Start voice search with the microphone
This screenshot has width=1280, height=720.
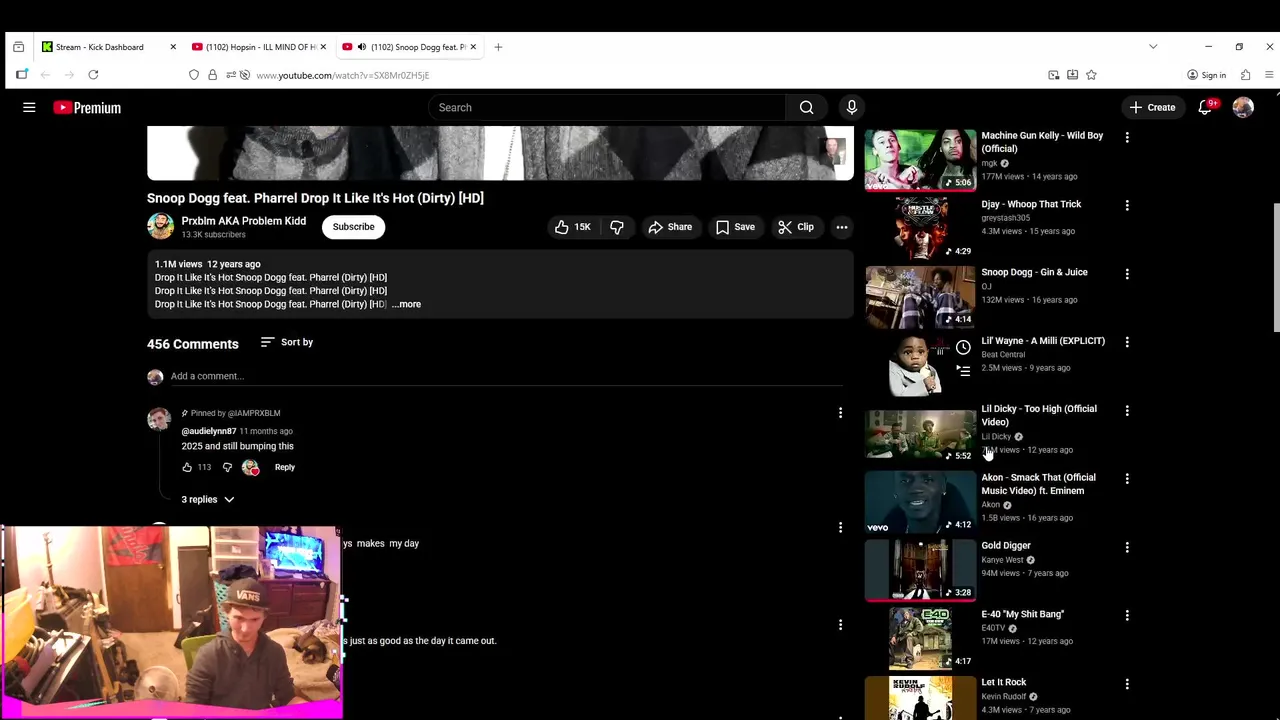click(851, 107)
